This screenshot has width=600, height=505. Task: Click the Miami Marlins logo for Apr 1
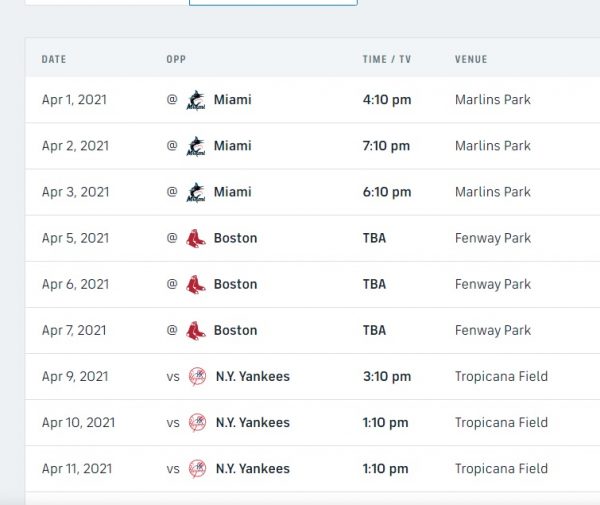[x=197, y=100]
